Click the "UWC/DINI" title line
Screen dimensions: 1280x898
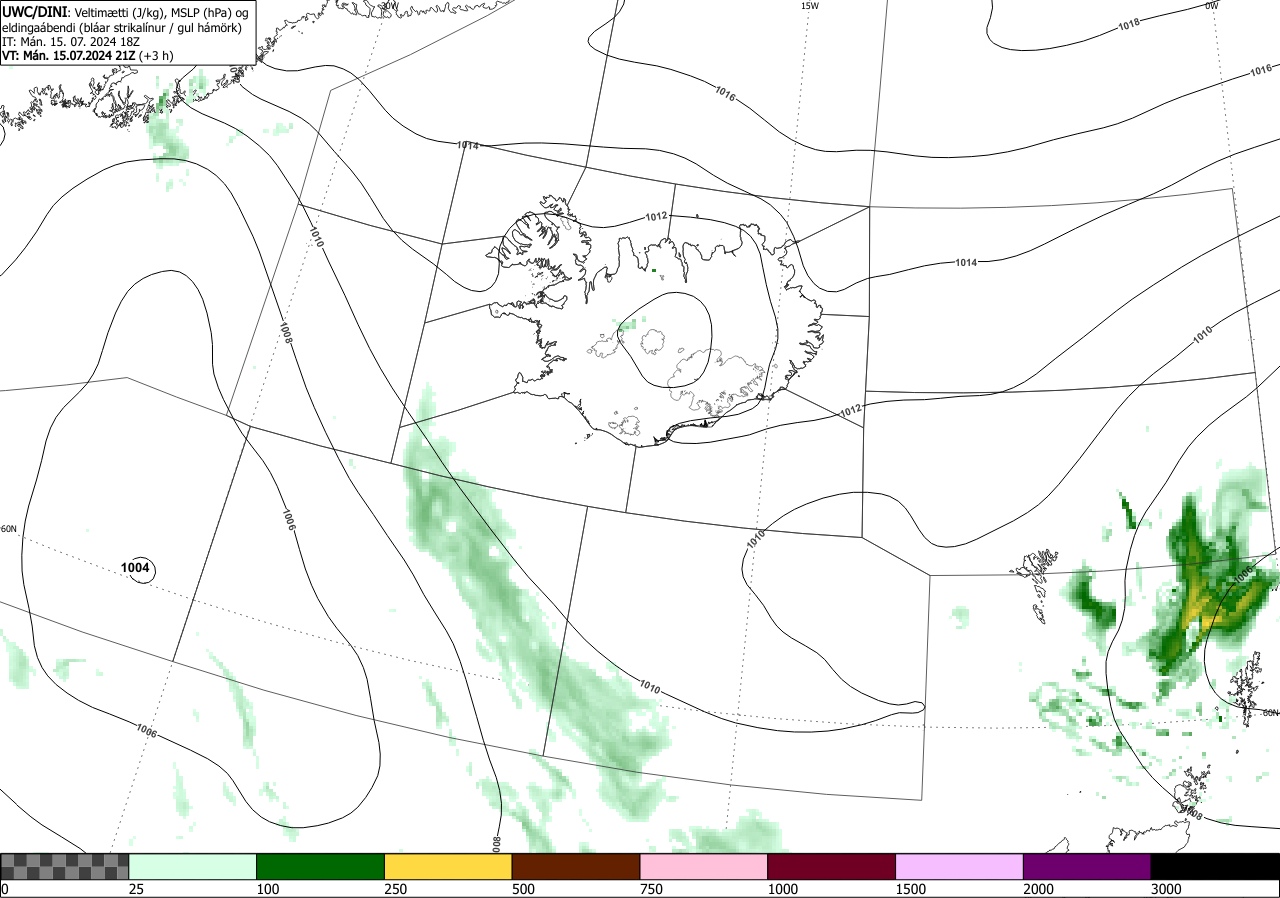pyautogui.click(x=124, y=11)
